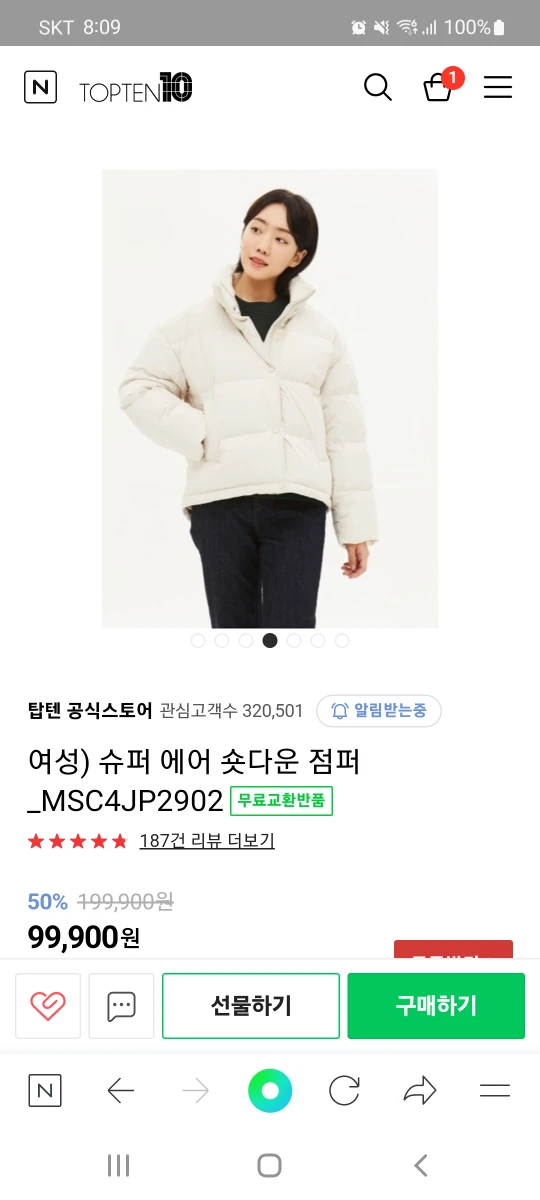Open the browser bottom bar menu lines
Image resolution: width=540 pixels, height=1200 pixels.
[495, 1091]
